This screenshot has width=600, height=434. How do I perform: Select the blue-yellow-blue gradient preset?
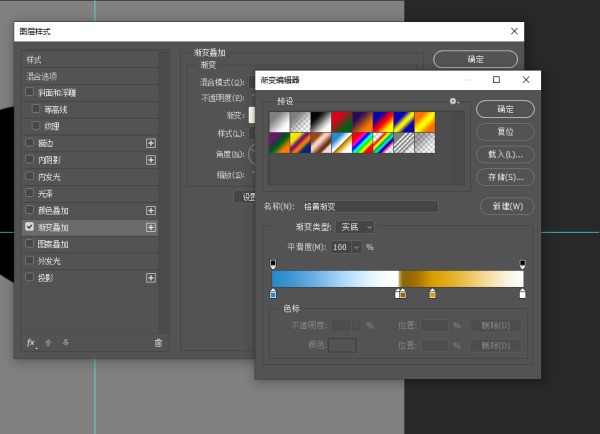click(404, 122)
